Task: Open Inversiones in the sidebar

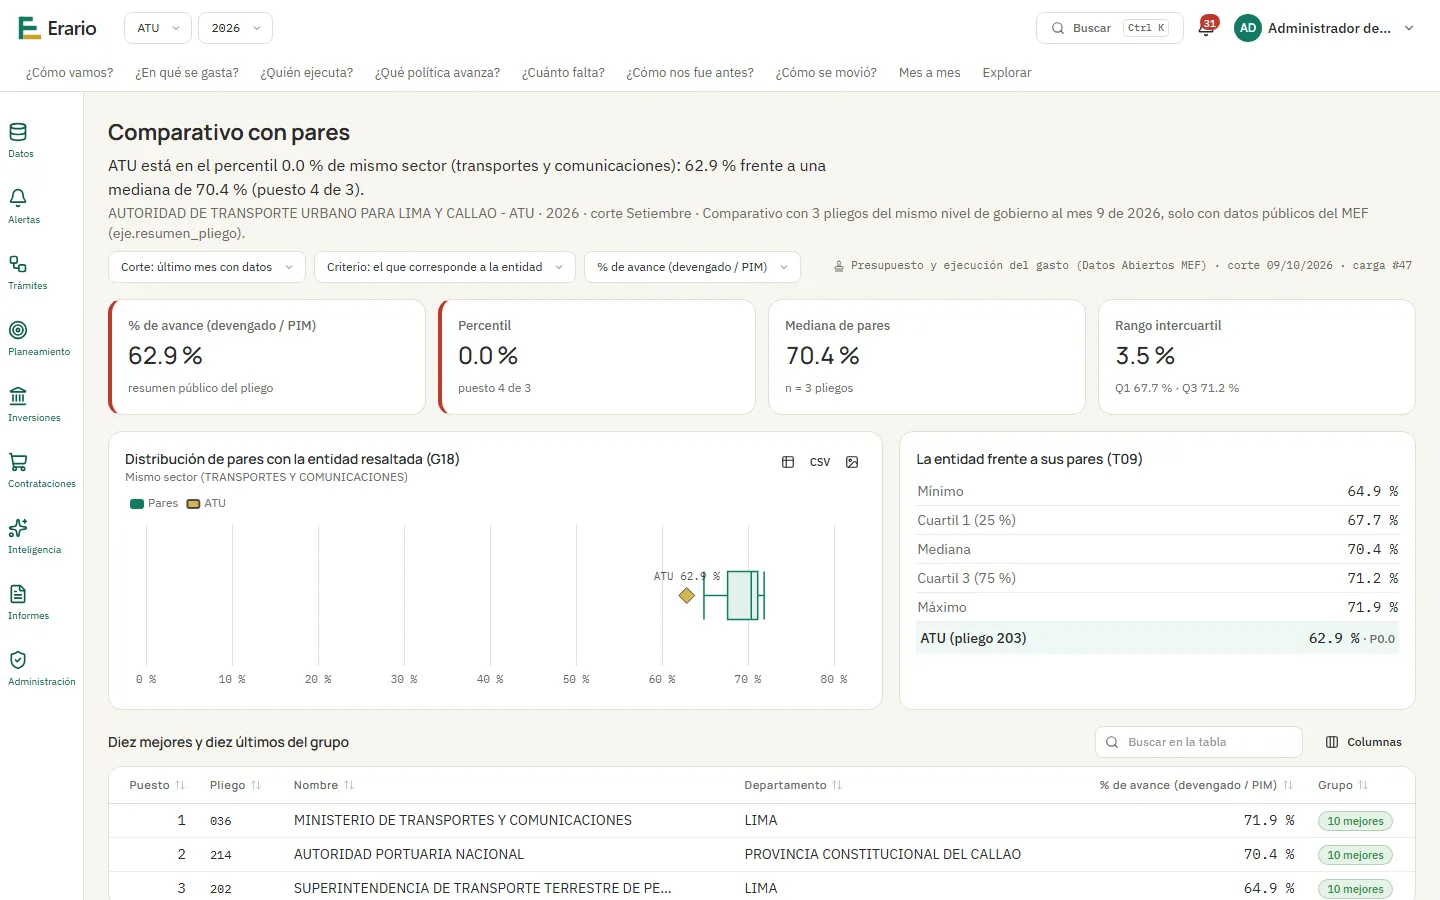Action: point(34,404)
